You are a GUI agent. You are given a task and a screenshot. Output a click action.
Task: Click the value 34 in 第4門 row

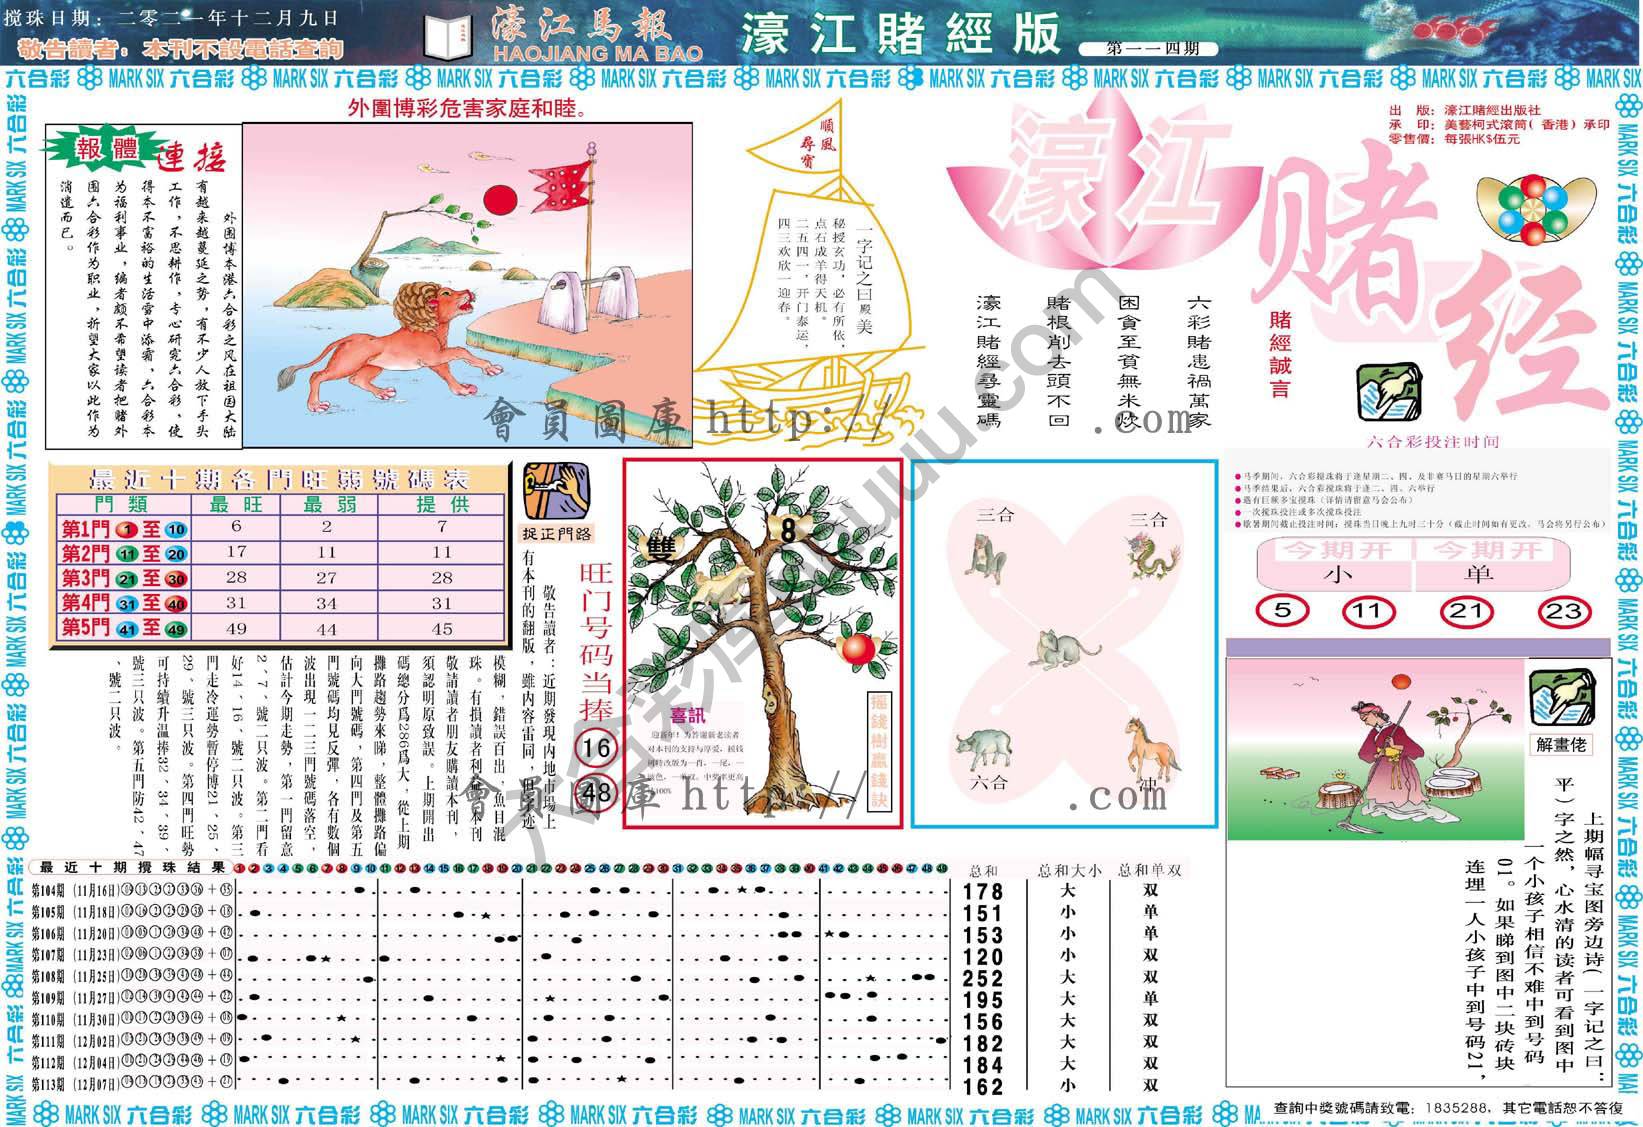coord(327,603)
